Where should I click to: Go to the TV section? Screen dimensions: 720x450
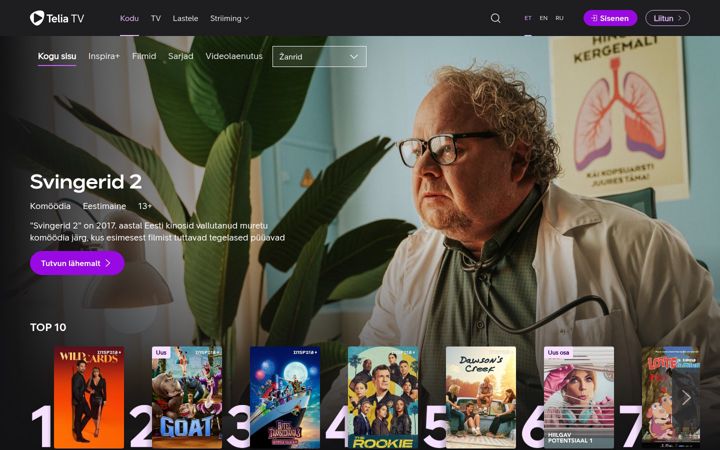tap(156, 18)
